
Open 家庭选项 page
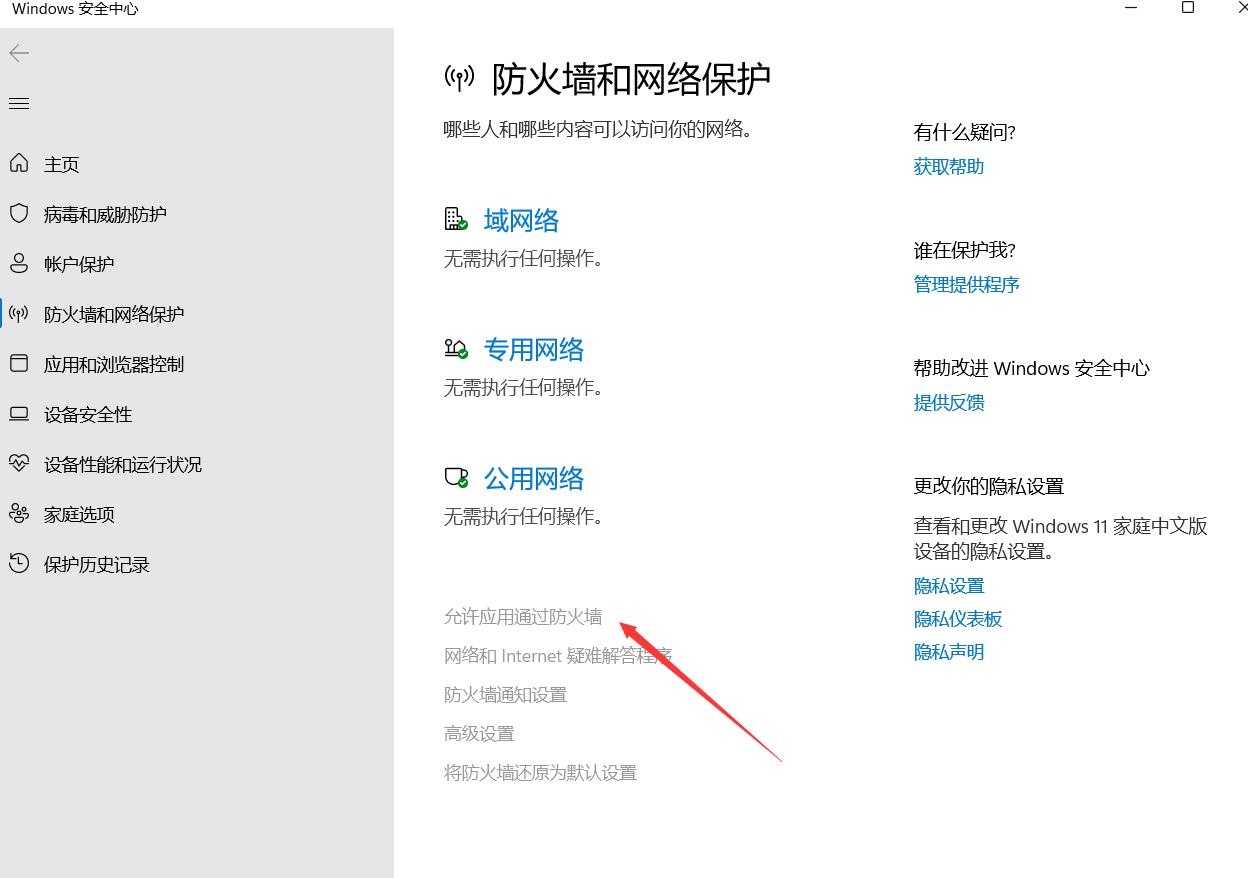point(79,514)
